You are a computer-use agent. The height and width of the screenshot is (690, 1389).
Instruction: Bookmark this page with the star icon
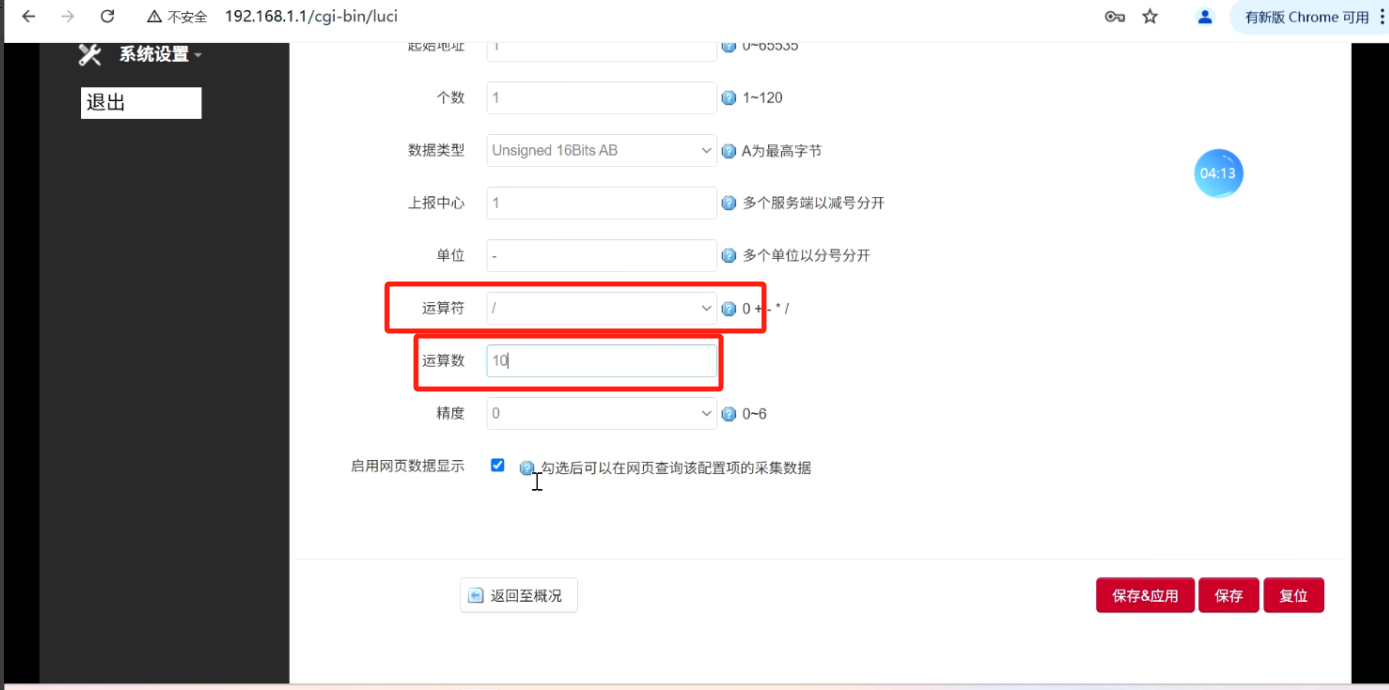click(1150, 16)
